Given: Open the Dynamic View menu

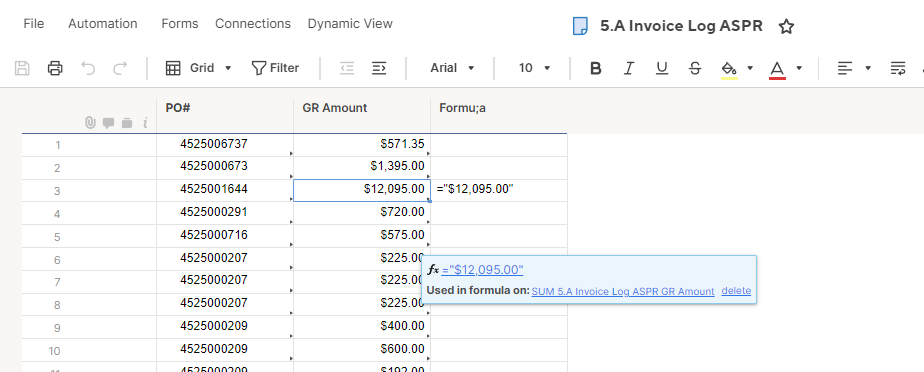Looking at the screenshot, I should pyautogui.click(x=350, y=24).
